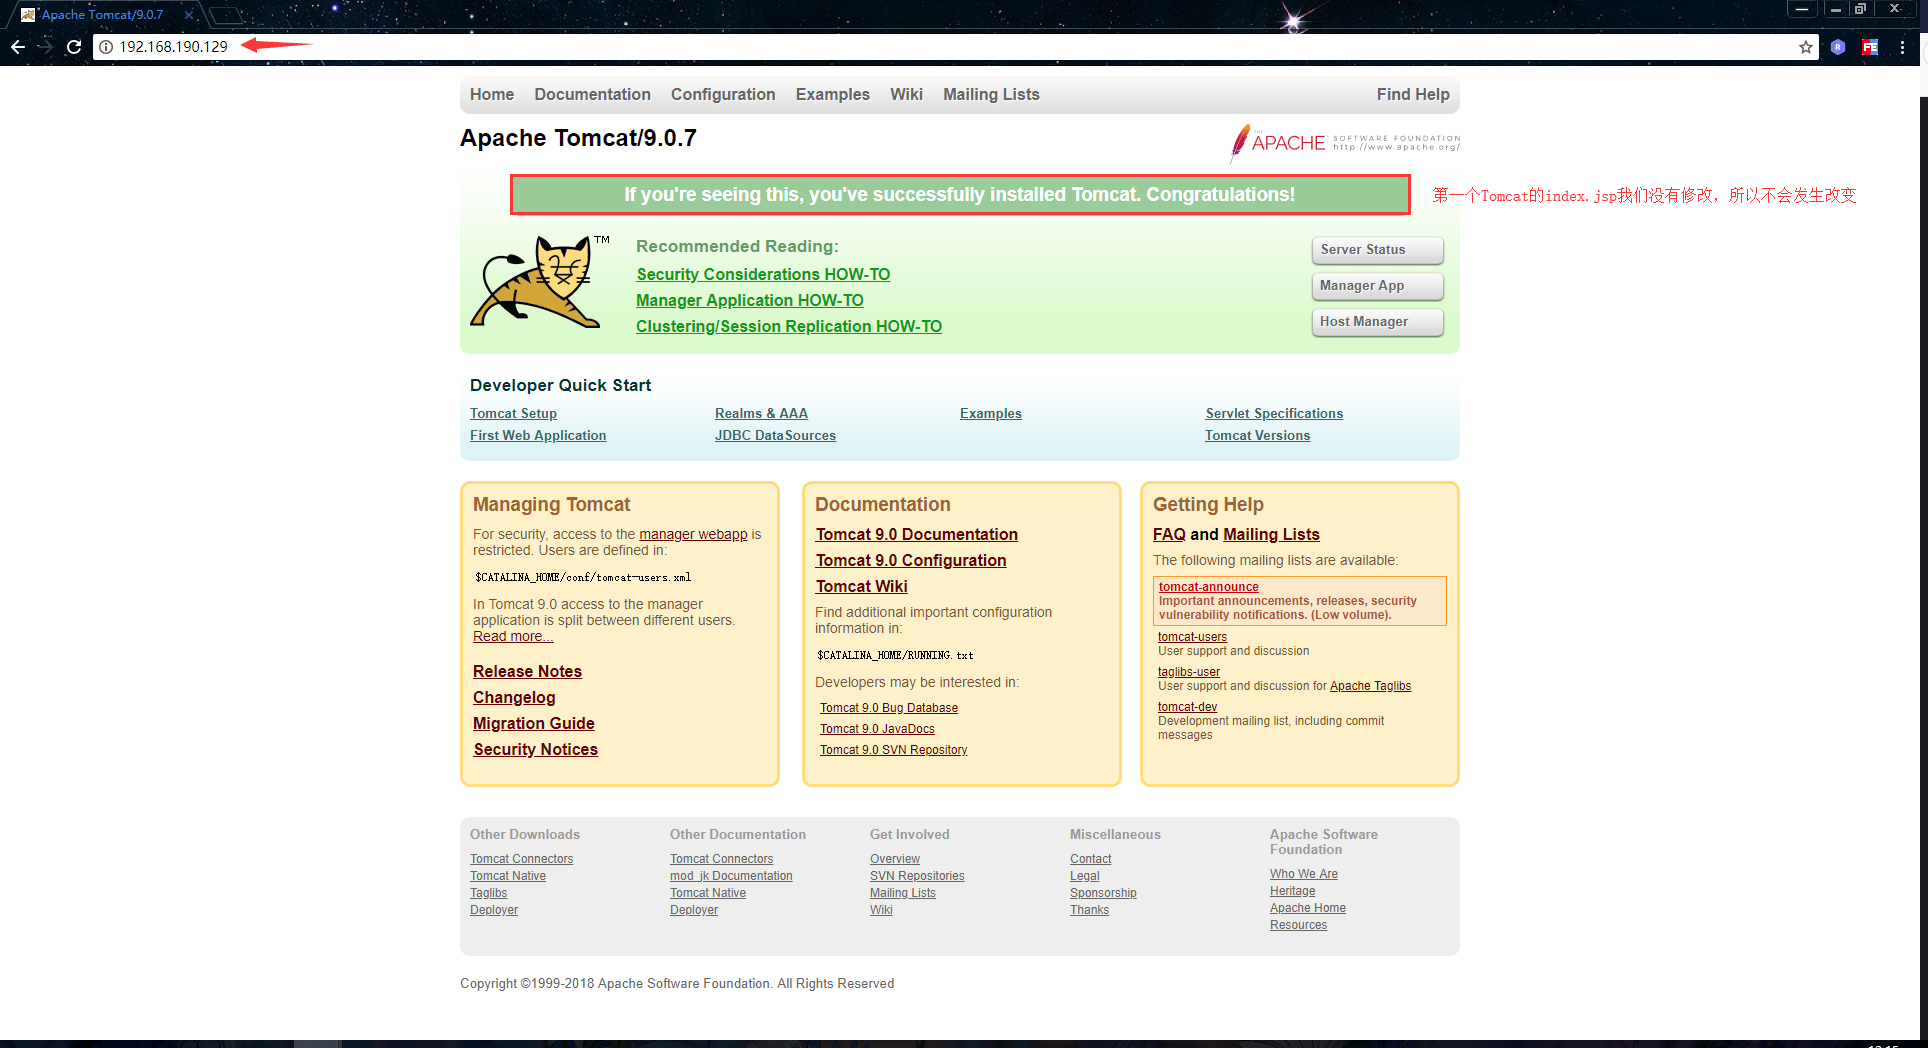Open JDBC DataSources link
Image resolution: width=1928 pixels, height=1048 pixels.
tap(775, 435)
